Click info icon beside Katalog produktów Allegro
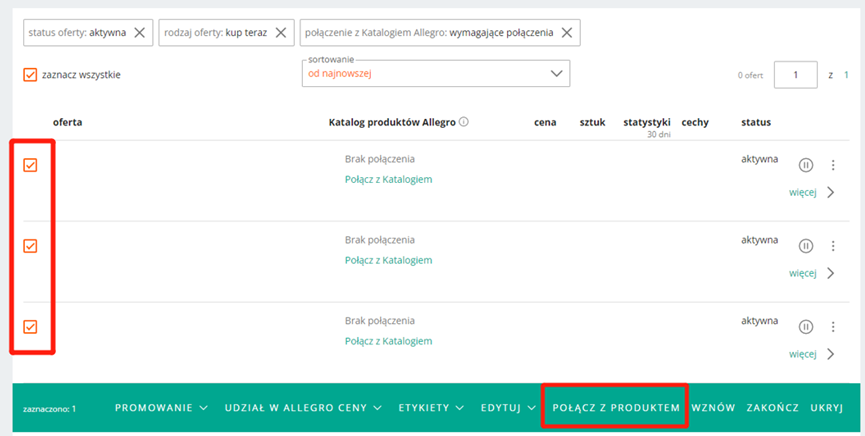The width and height of the screenshot is (865, 436). 464,123
